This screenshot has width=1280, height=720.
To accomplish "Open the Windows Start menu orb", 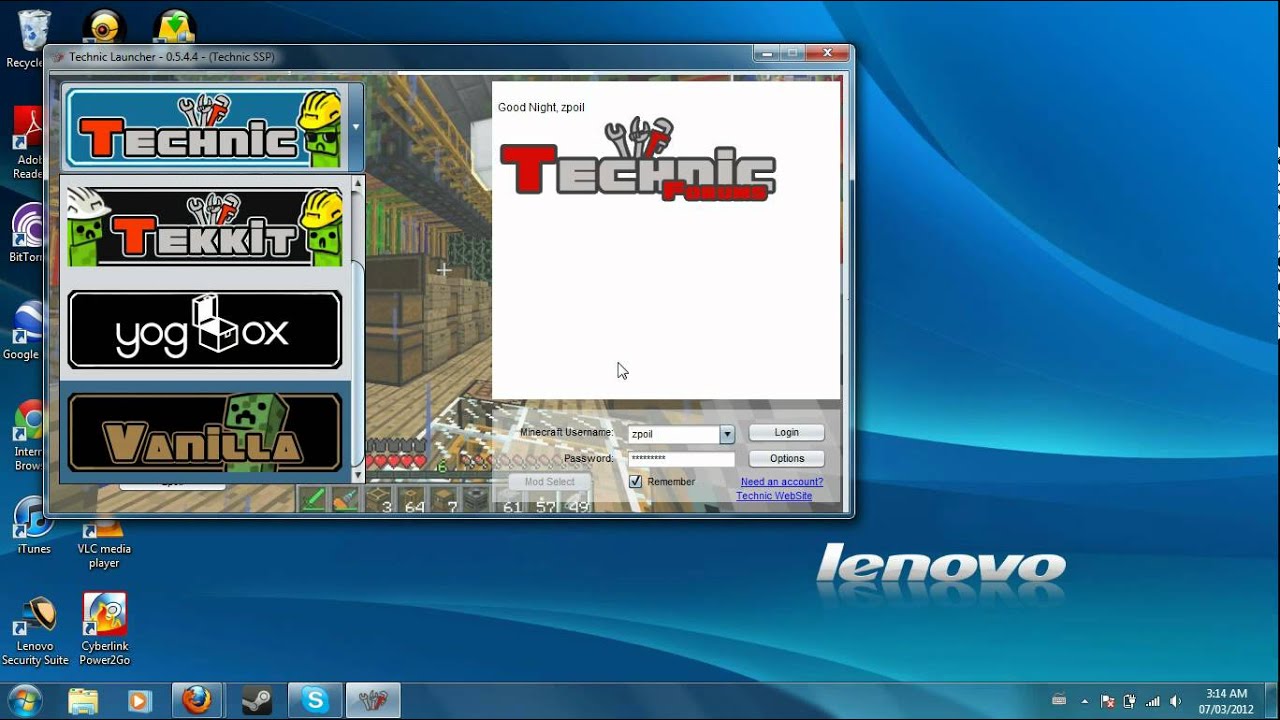I will coord(25,699).
